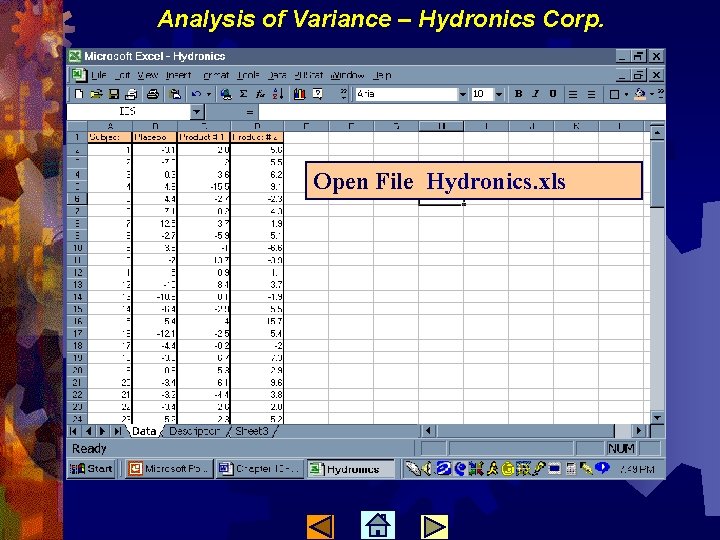Click the previous slide arrow button
720x540 pixels.
pyautogui.click(x=320, y=526)
